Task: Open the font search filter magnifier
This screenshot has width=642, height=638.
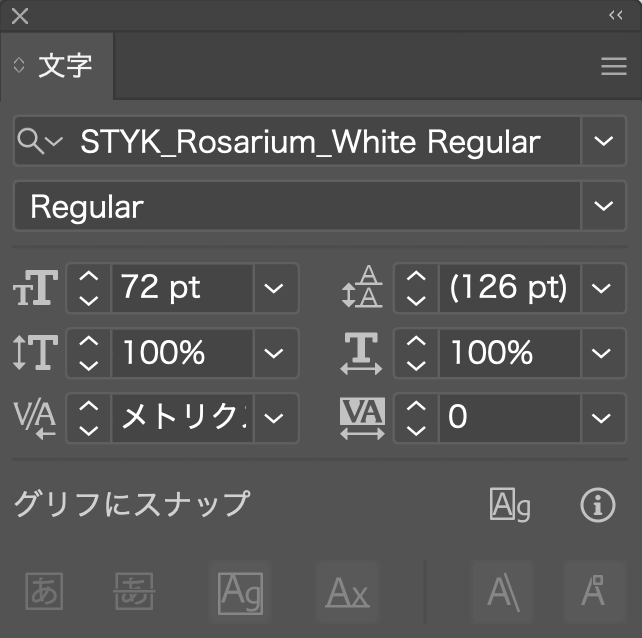Action: [40, 141]
